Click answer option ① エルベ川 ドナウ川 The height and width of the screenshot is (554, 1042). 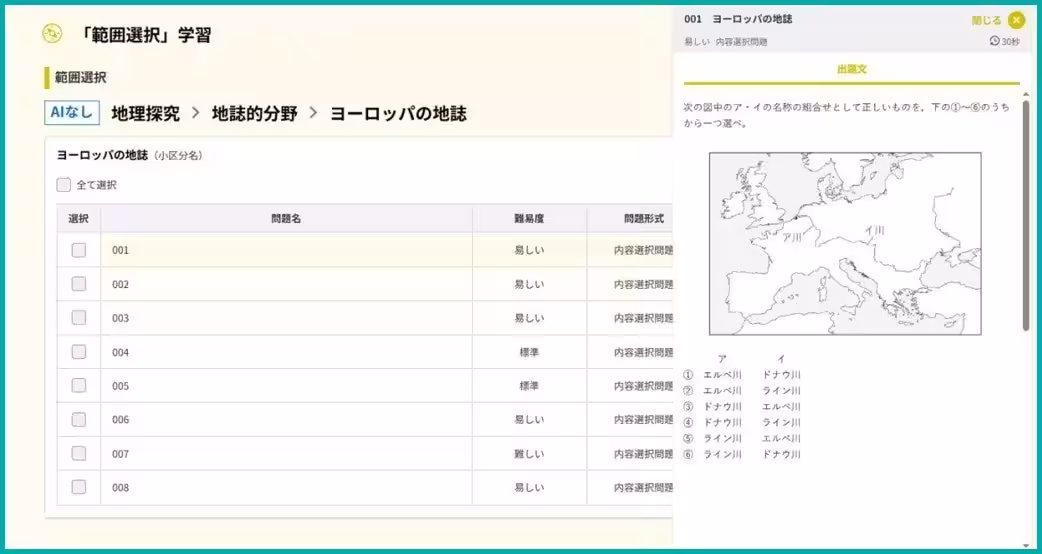click(x=742, y=375)
